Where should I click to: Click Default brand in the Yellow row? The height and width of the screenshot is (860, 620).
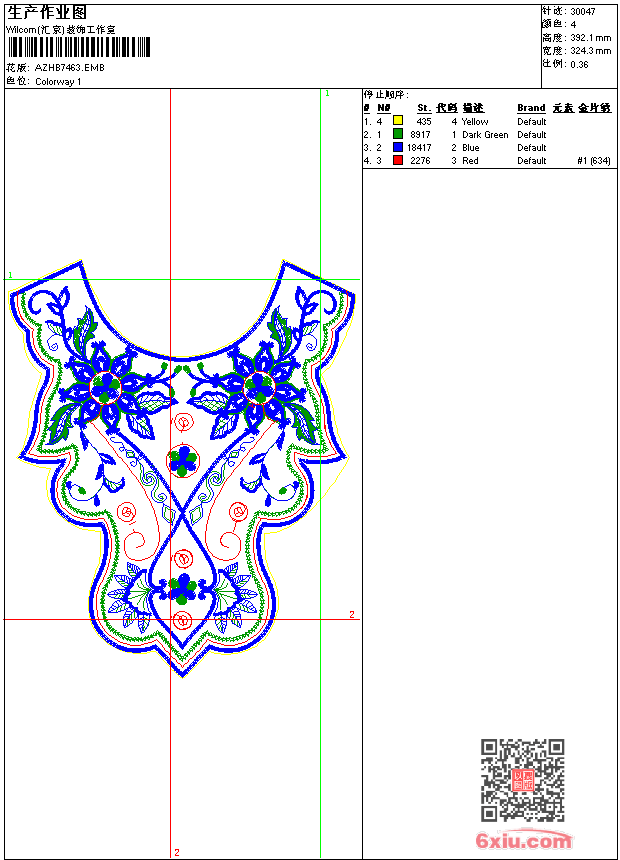(532, 122)
